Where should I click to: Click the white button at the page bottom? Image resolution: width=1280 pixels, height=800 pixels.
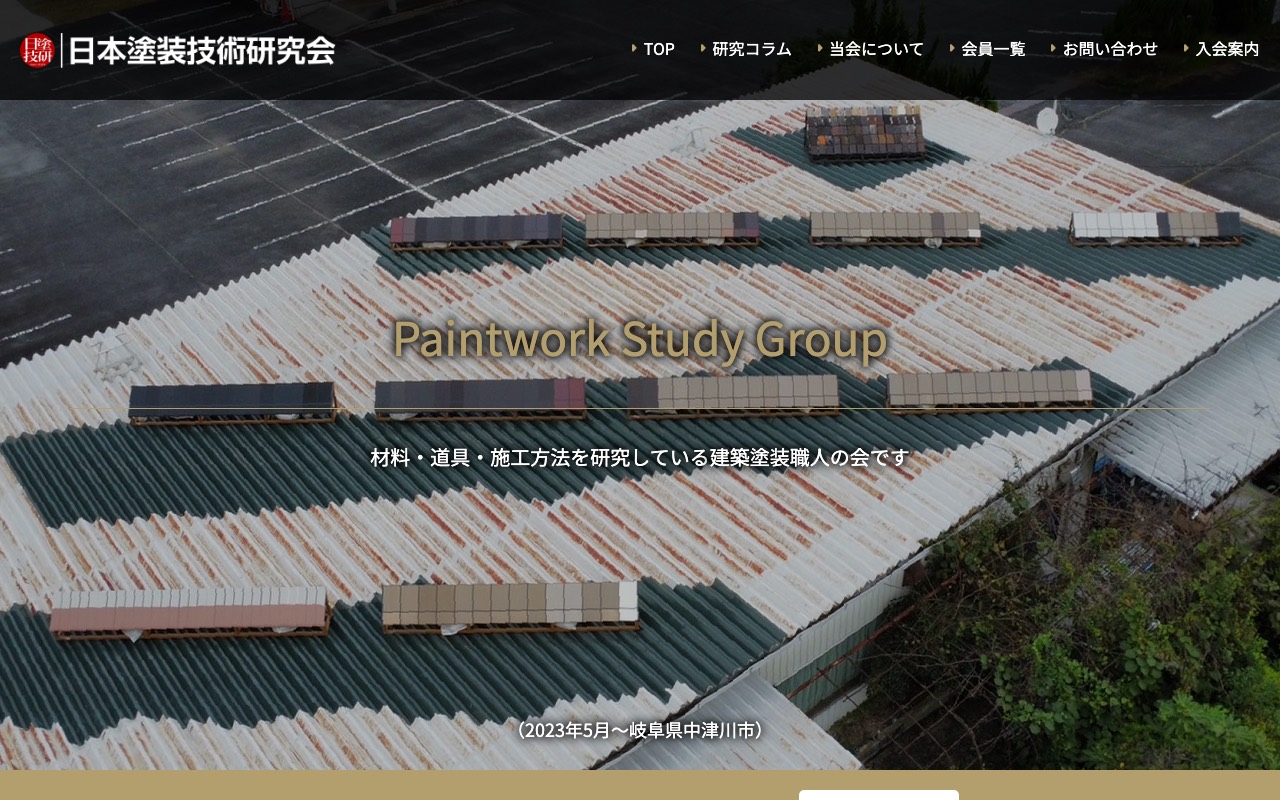(x=879, y=795)
